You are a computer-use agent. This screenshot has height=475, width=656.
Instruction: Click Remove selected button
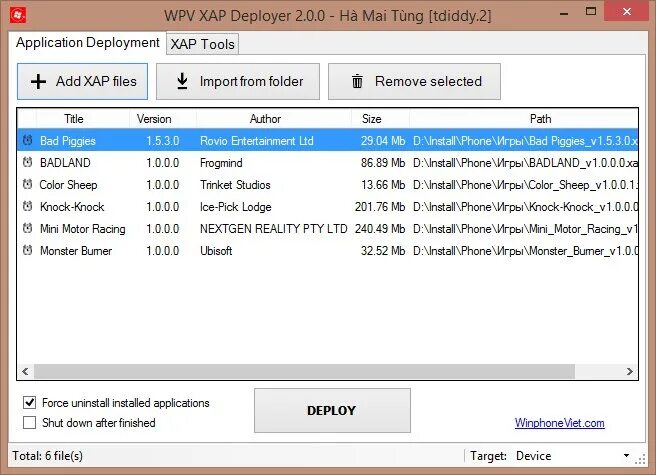(414, 82)
